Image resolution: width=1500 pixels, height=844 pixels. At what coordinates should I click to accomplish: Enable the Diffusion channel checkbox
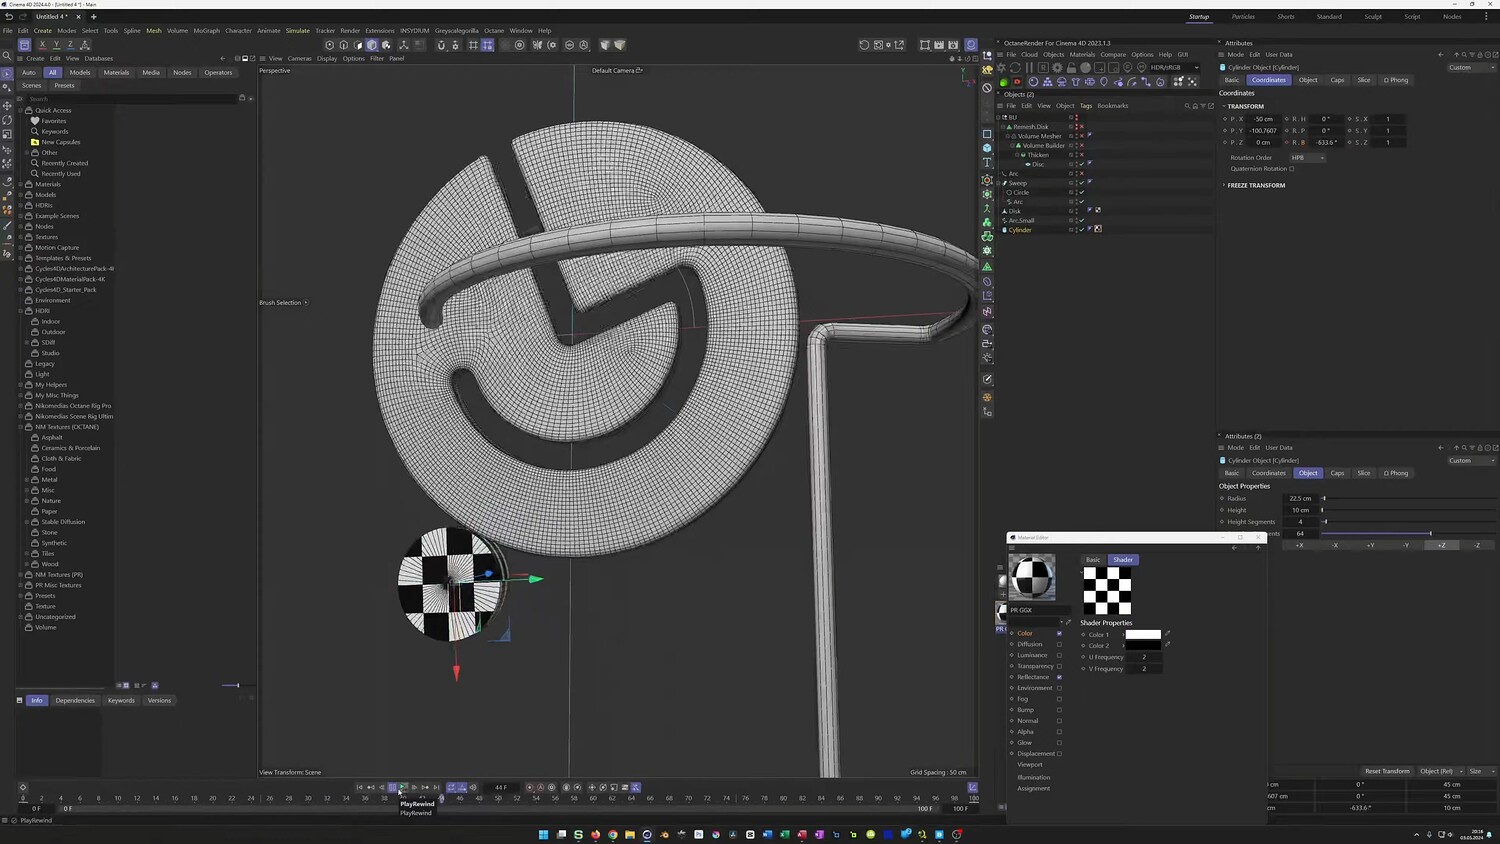(1059, 644)
